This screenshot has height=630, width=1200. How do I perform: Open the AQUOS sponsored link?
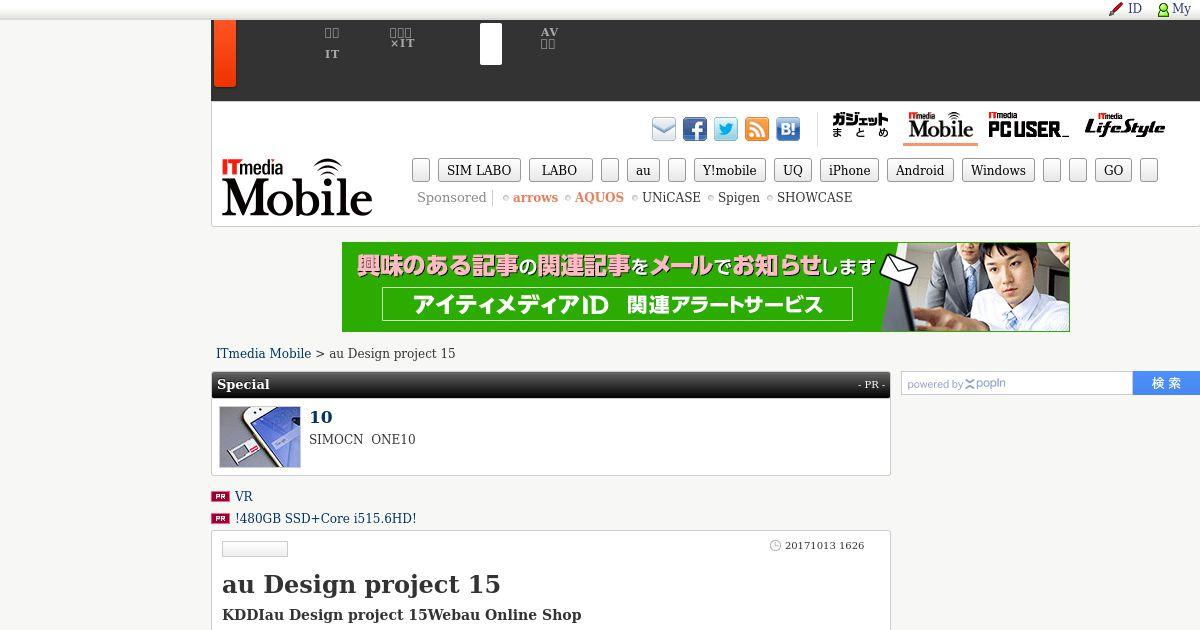(599, 198)
